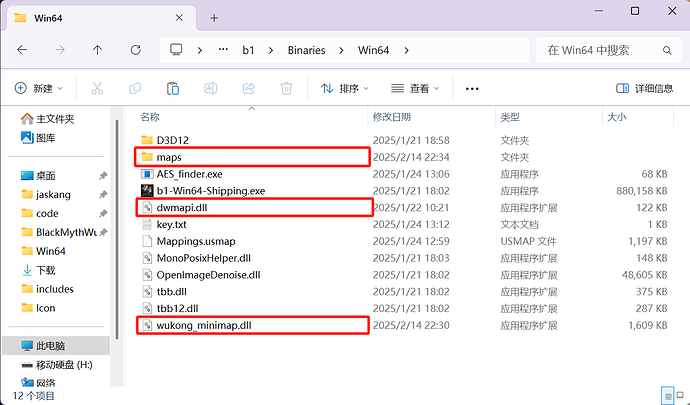
Task: Click the PC monitor icon in address bar
Action: point(176,50)
